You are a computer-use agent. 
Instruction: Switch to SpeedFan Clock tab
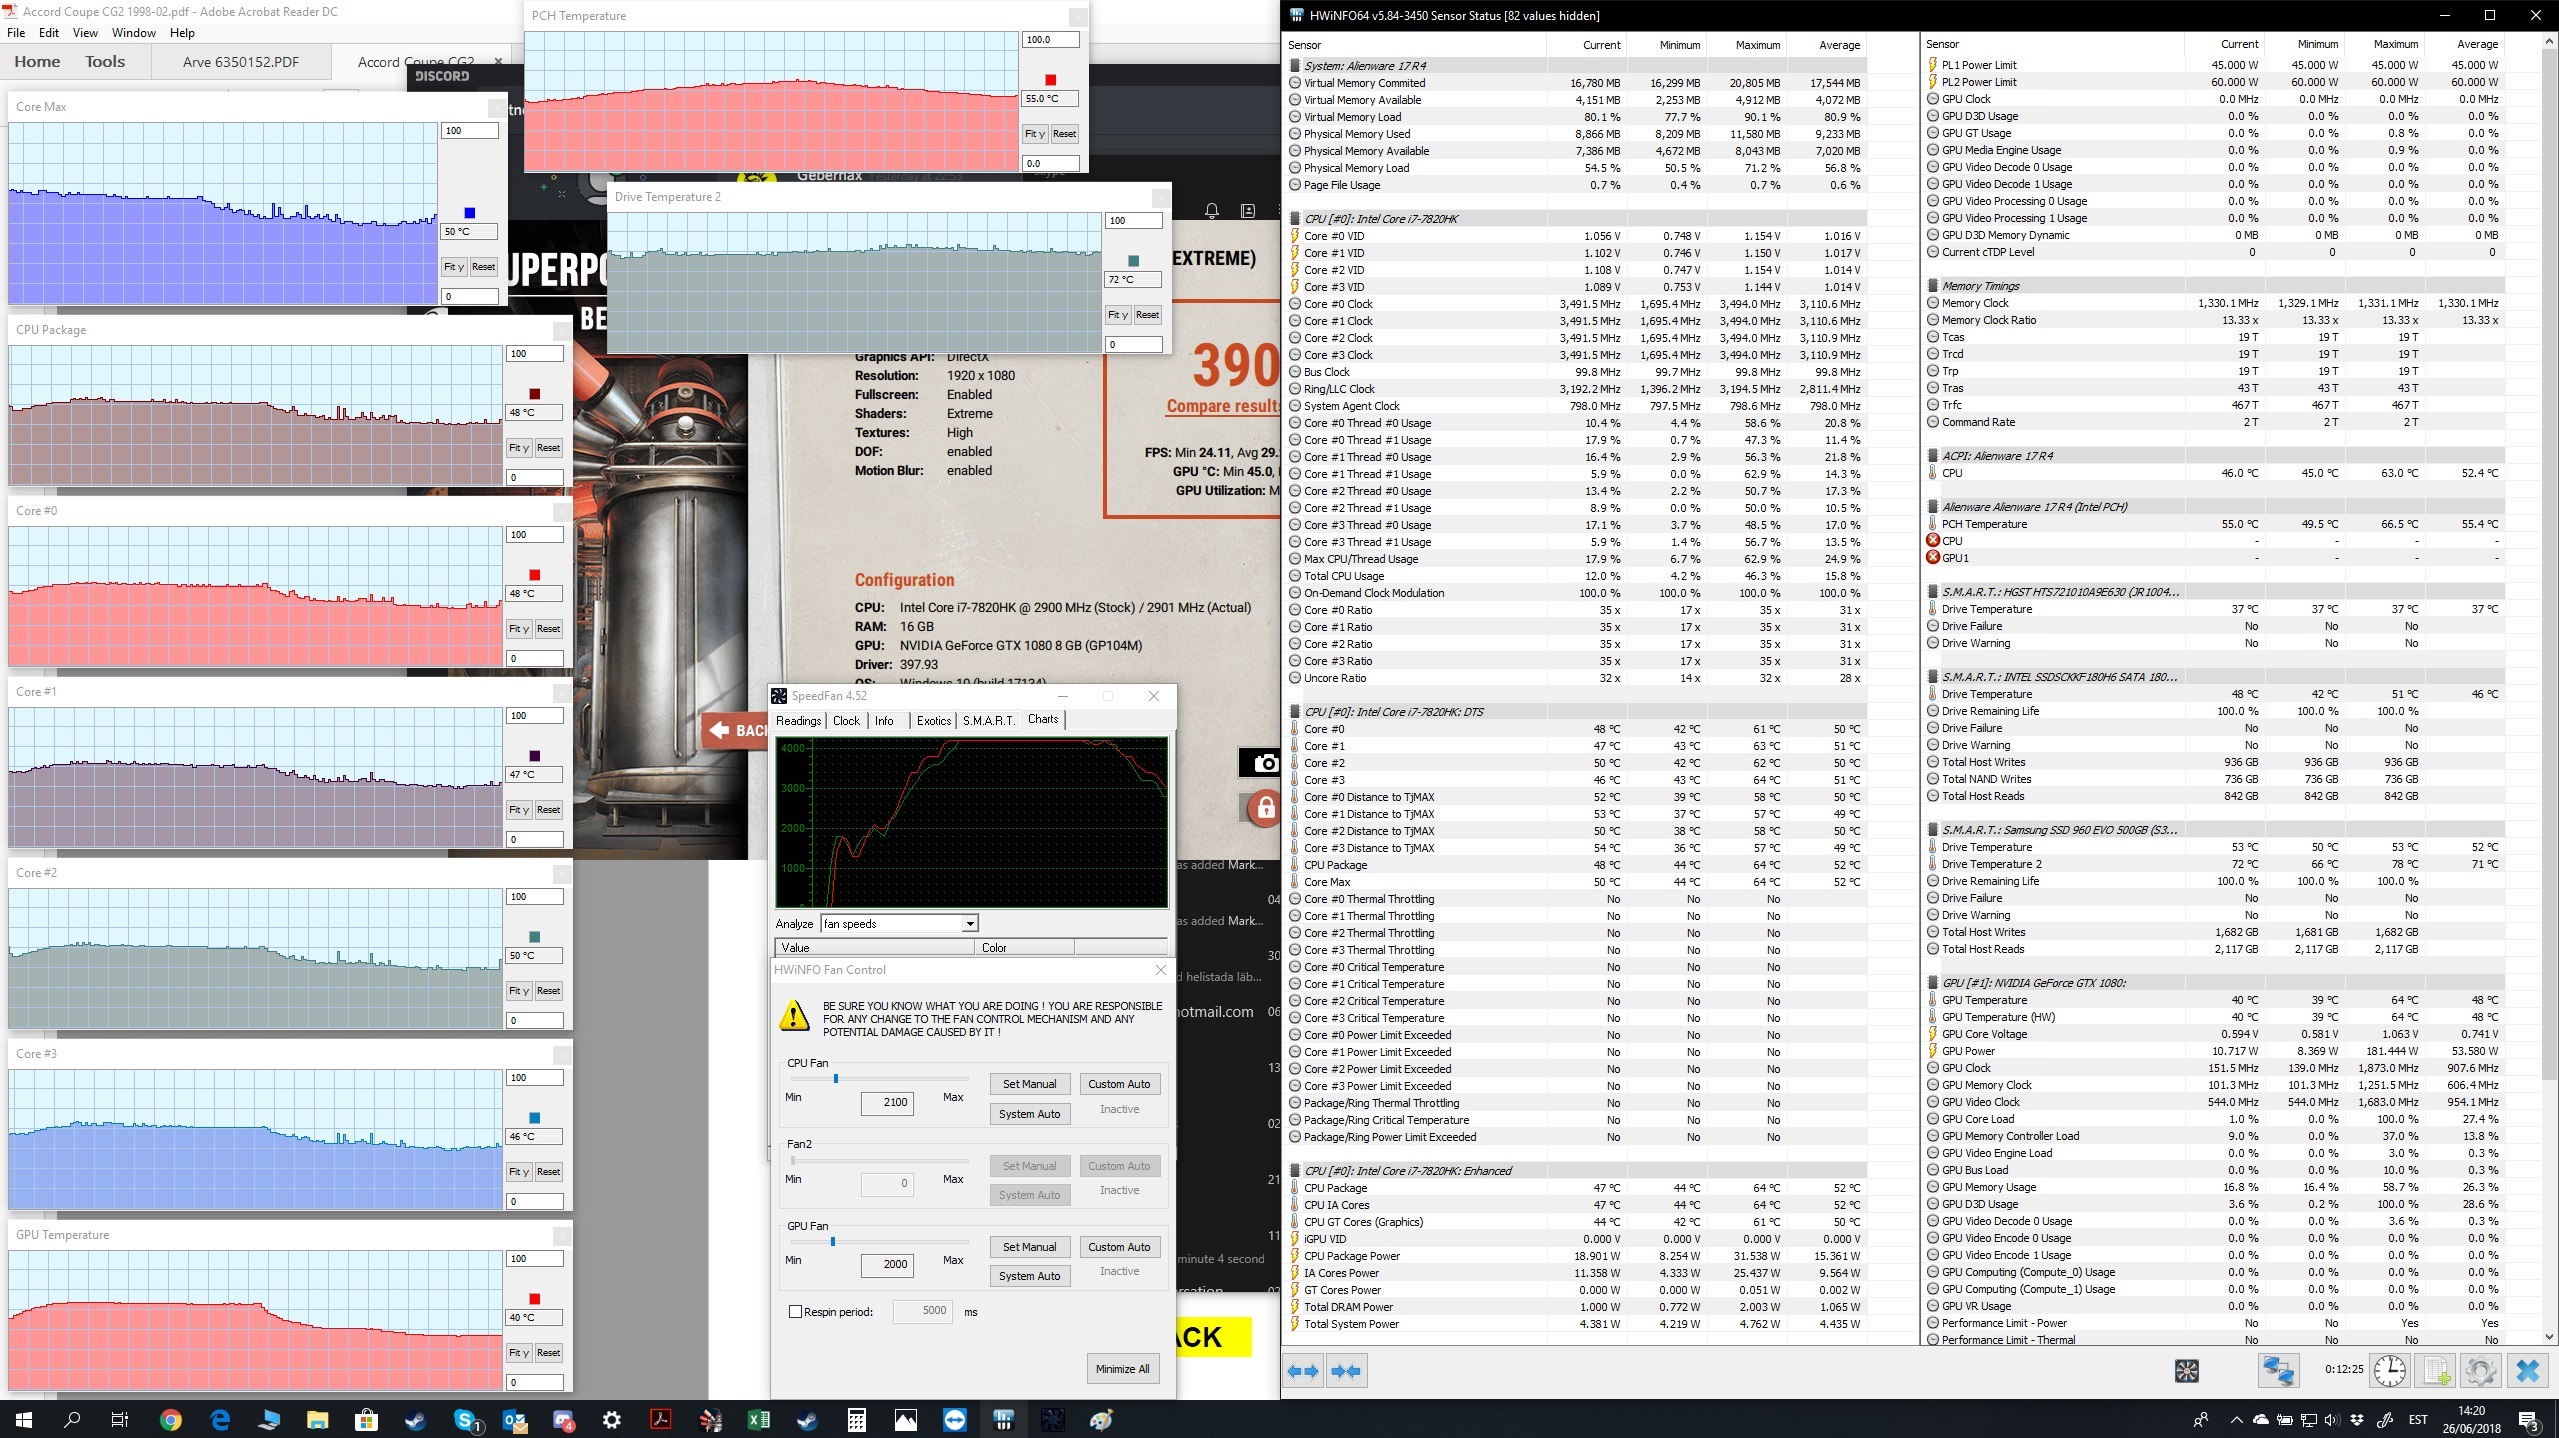click(x=846, y=720)
